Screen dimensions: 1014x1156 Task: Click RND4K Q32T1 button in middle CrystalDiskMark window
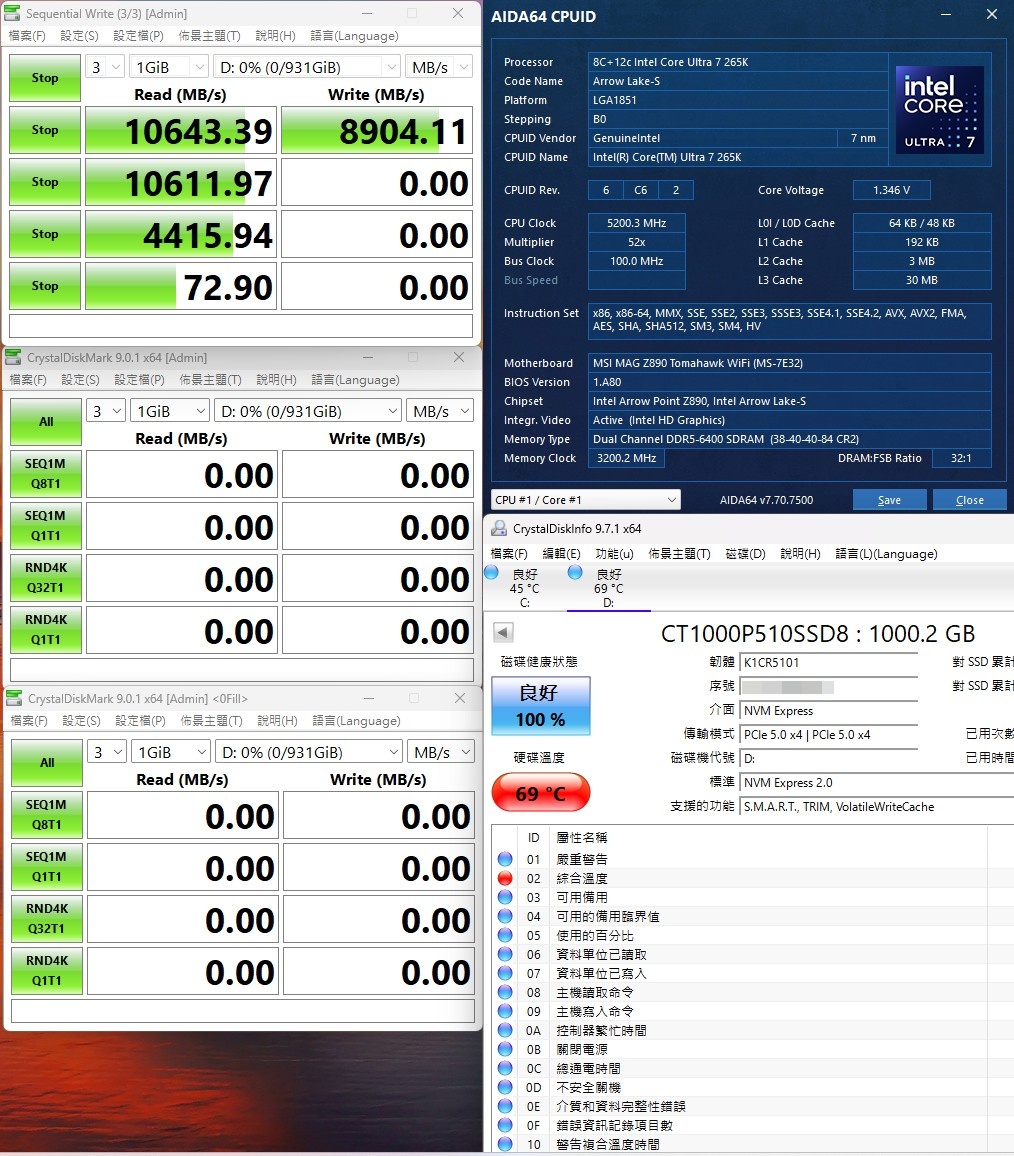46,577
